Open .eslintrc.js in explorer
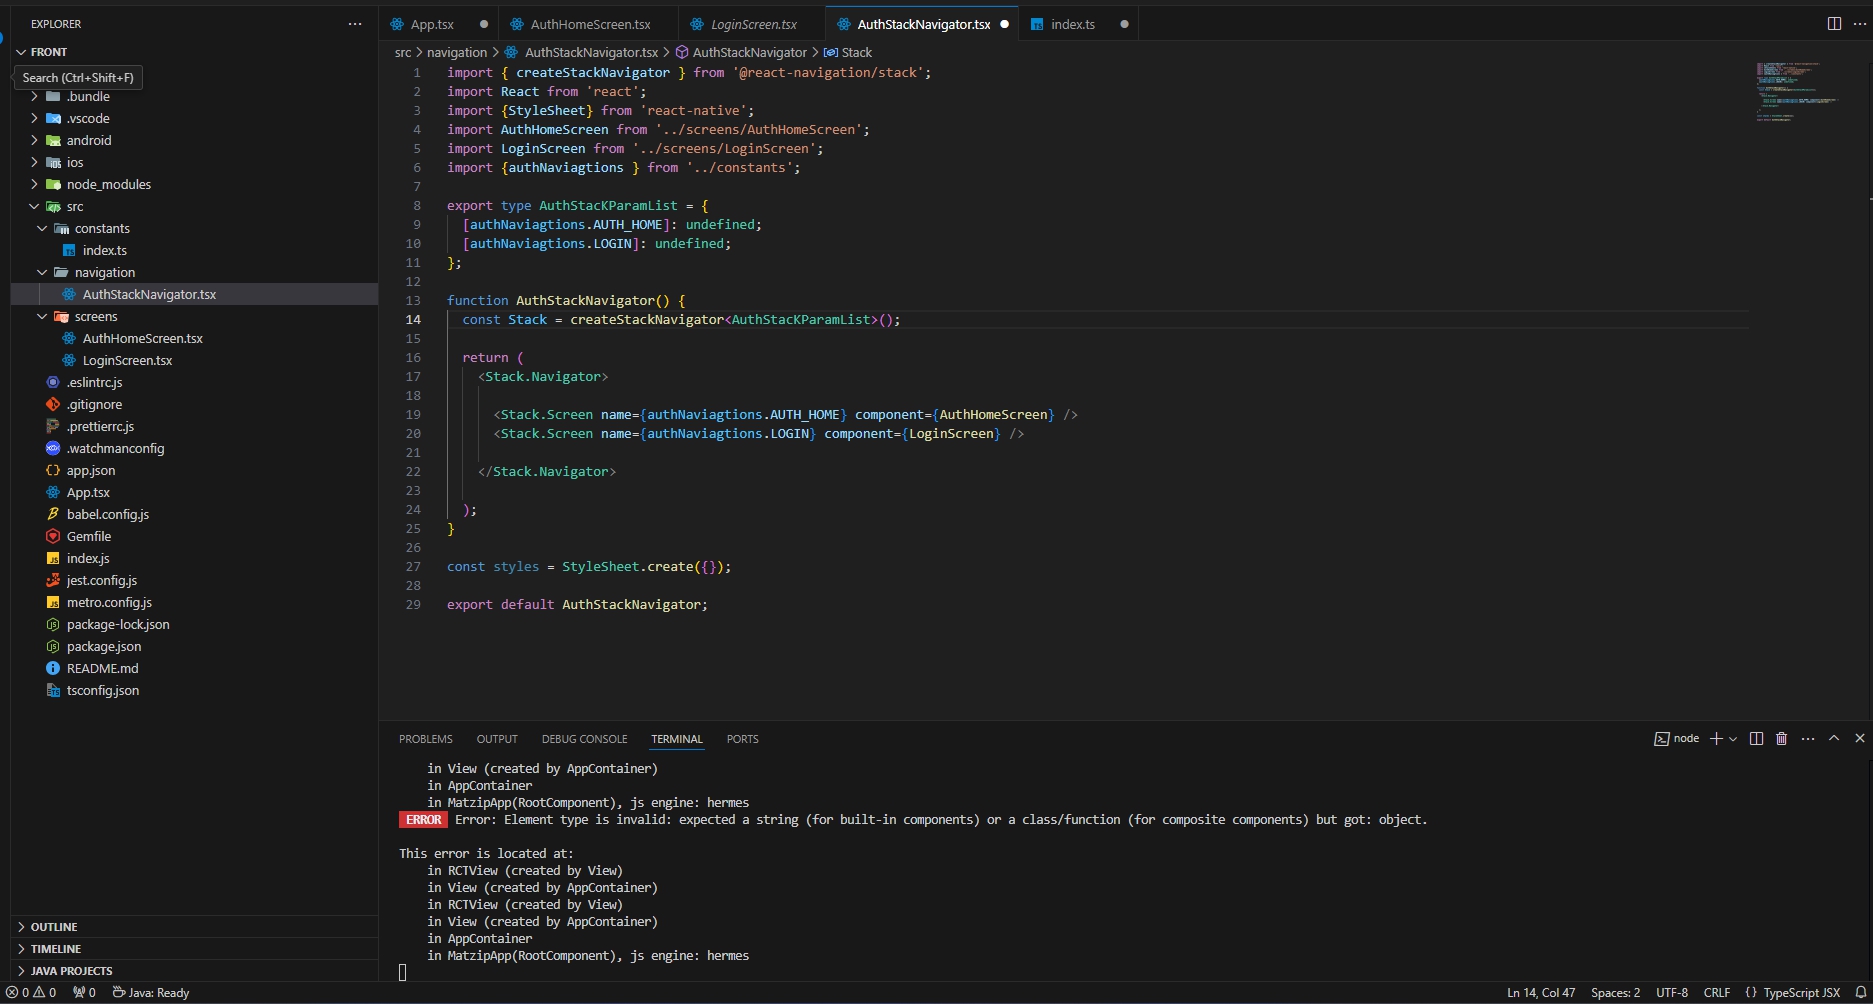 pos(94,382)
